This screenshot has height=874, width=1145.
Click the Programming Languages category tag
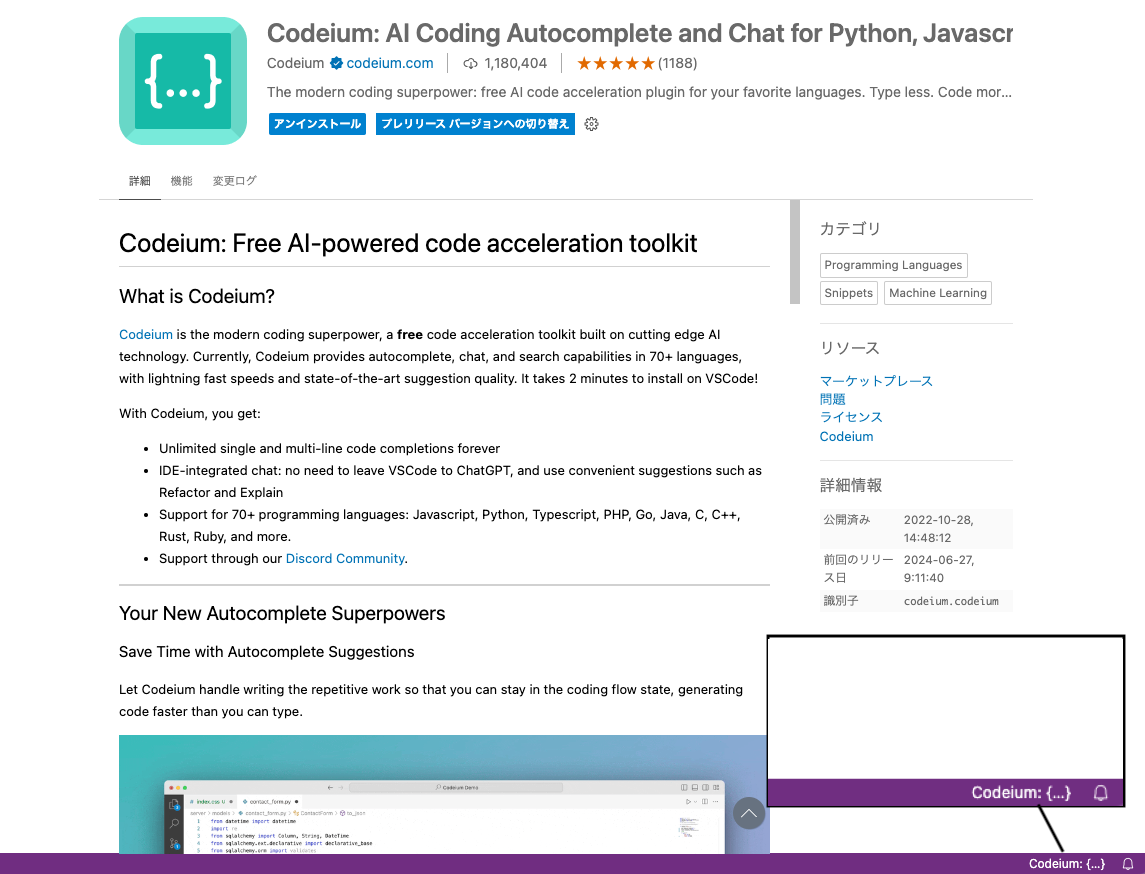[893, 264]
